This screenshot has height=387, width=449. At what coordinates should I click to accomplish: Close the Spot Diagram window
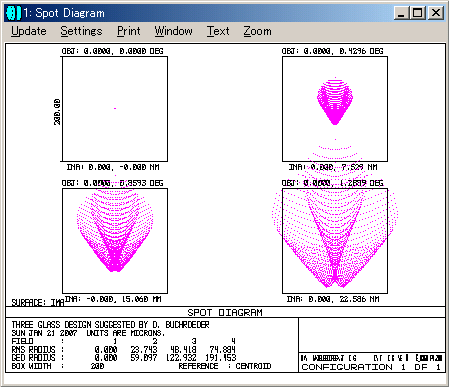click(x=435, y=13)
